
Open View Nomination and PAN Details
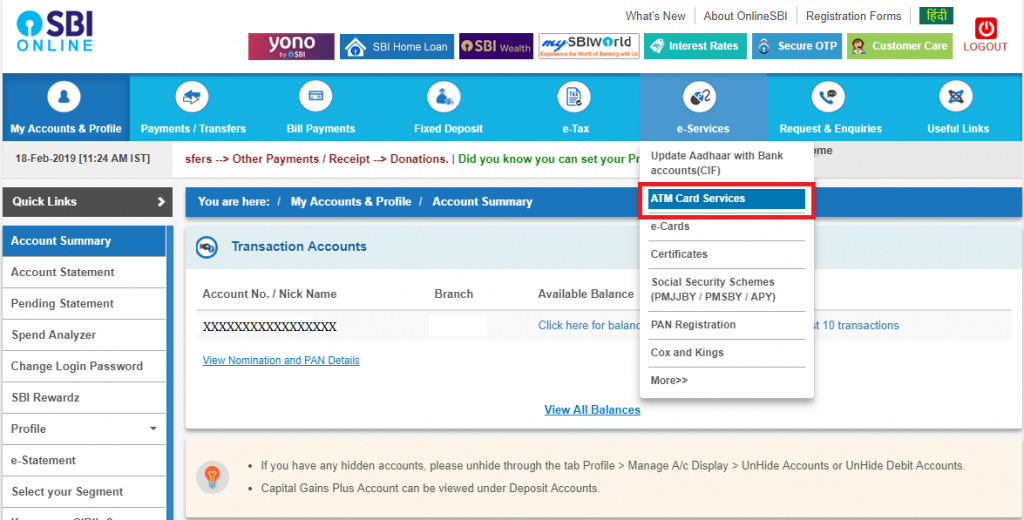(281, 361)
